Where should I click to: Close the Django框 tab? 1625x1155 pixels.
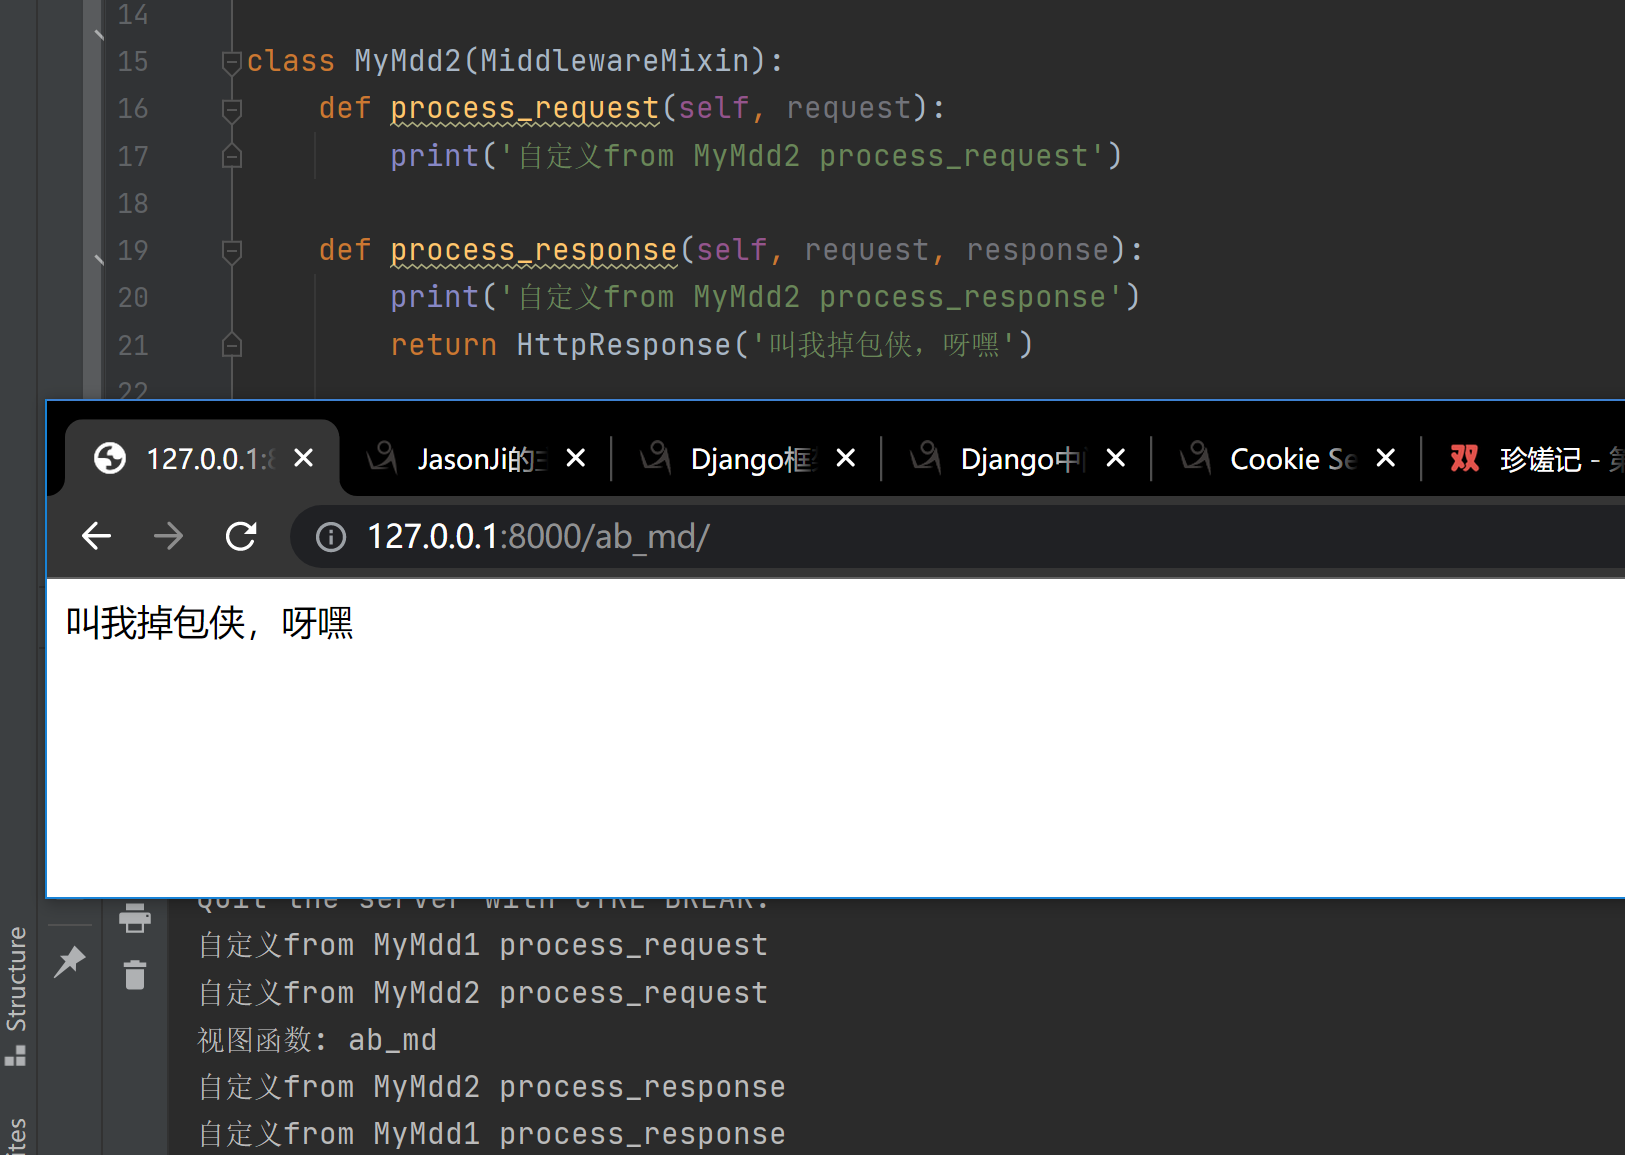coord(846,458)
